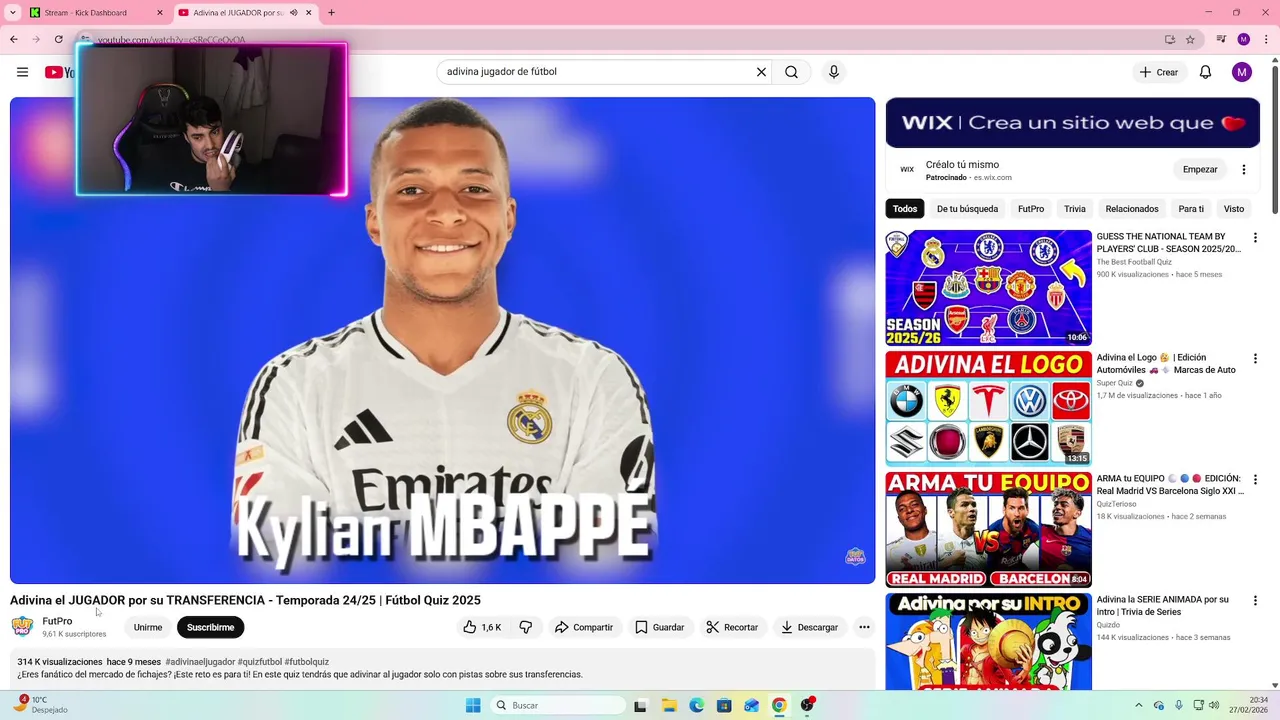Open Windows Start menu
Image resolution: width=1280 pixels, height=720 pixels.
click(x=473, y=705)
